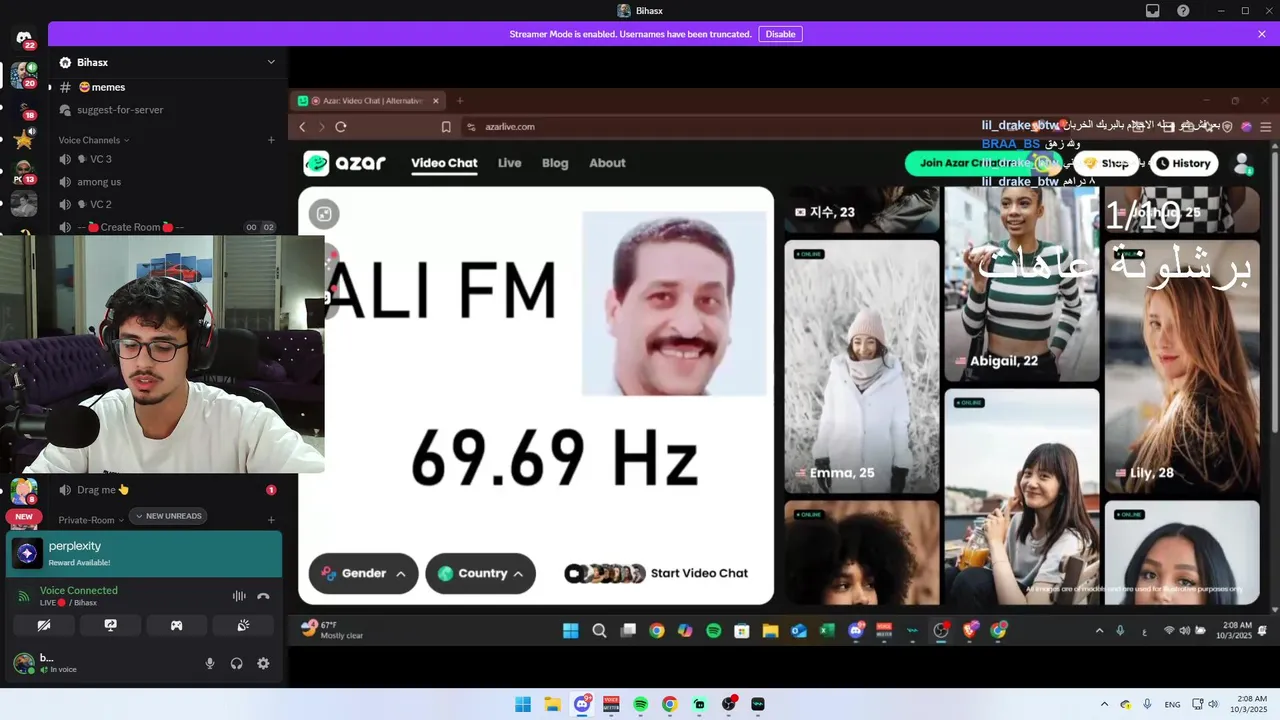
Task: Click the Azar logo
Action: coord(345,163)
